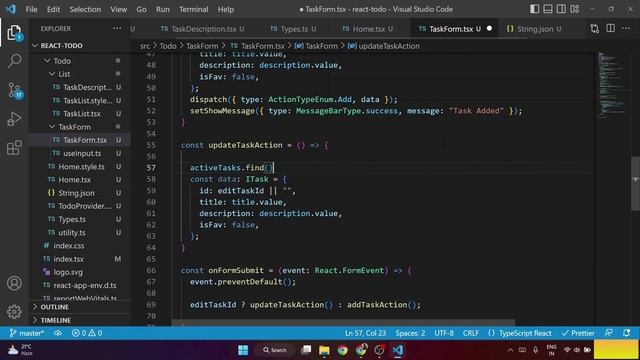Switch to the Home.tsx tab
Screen dimensions: 640x360
click(368, 29)
